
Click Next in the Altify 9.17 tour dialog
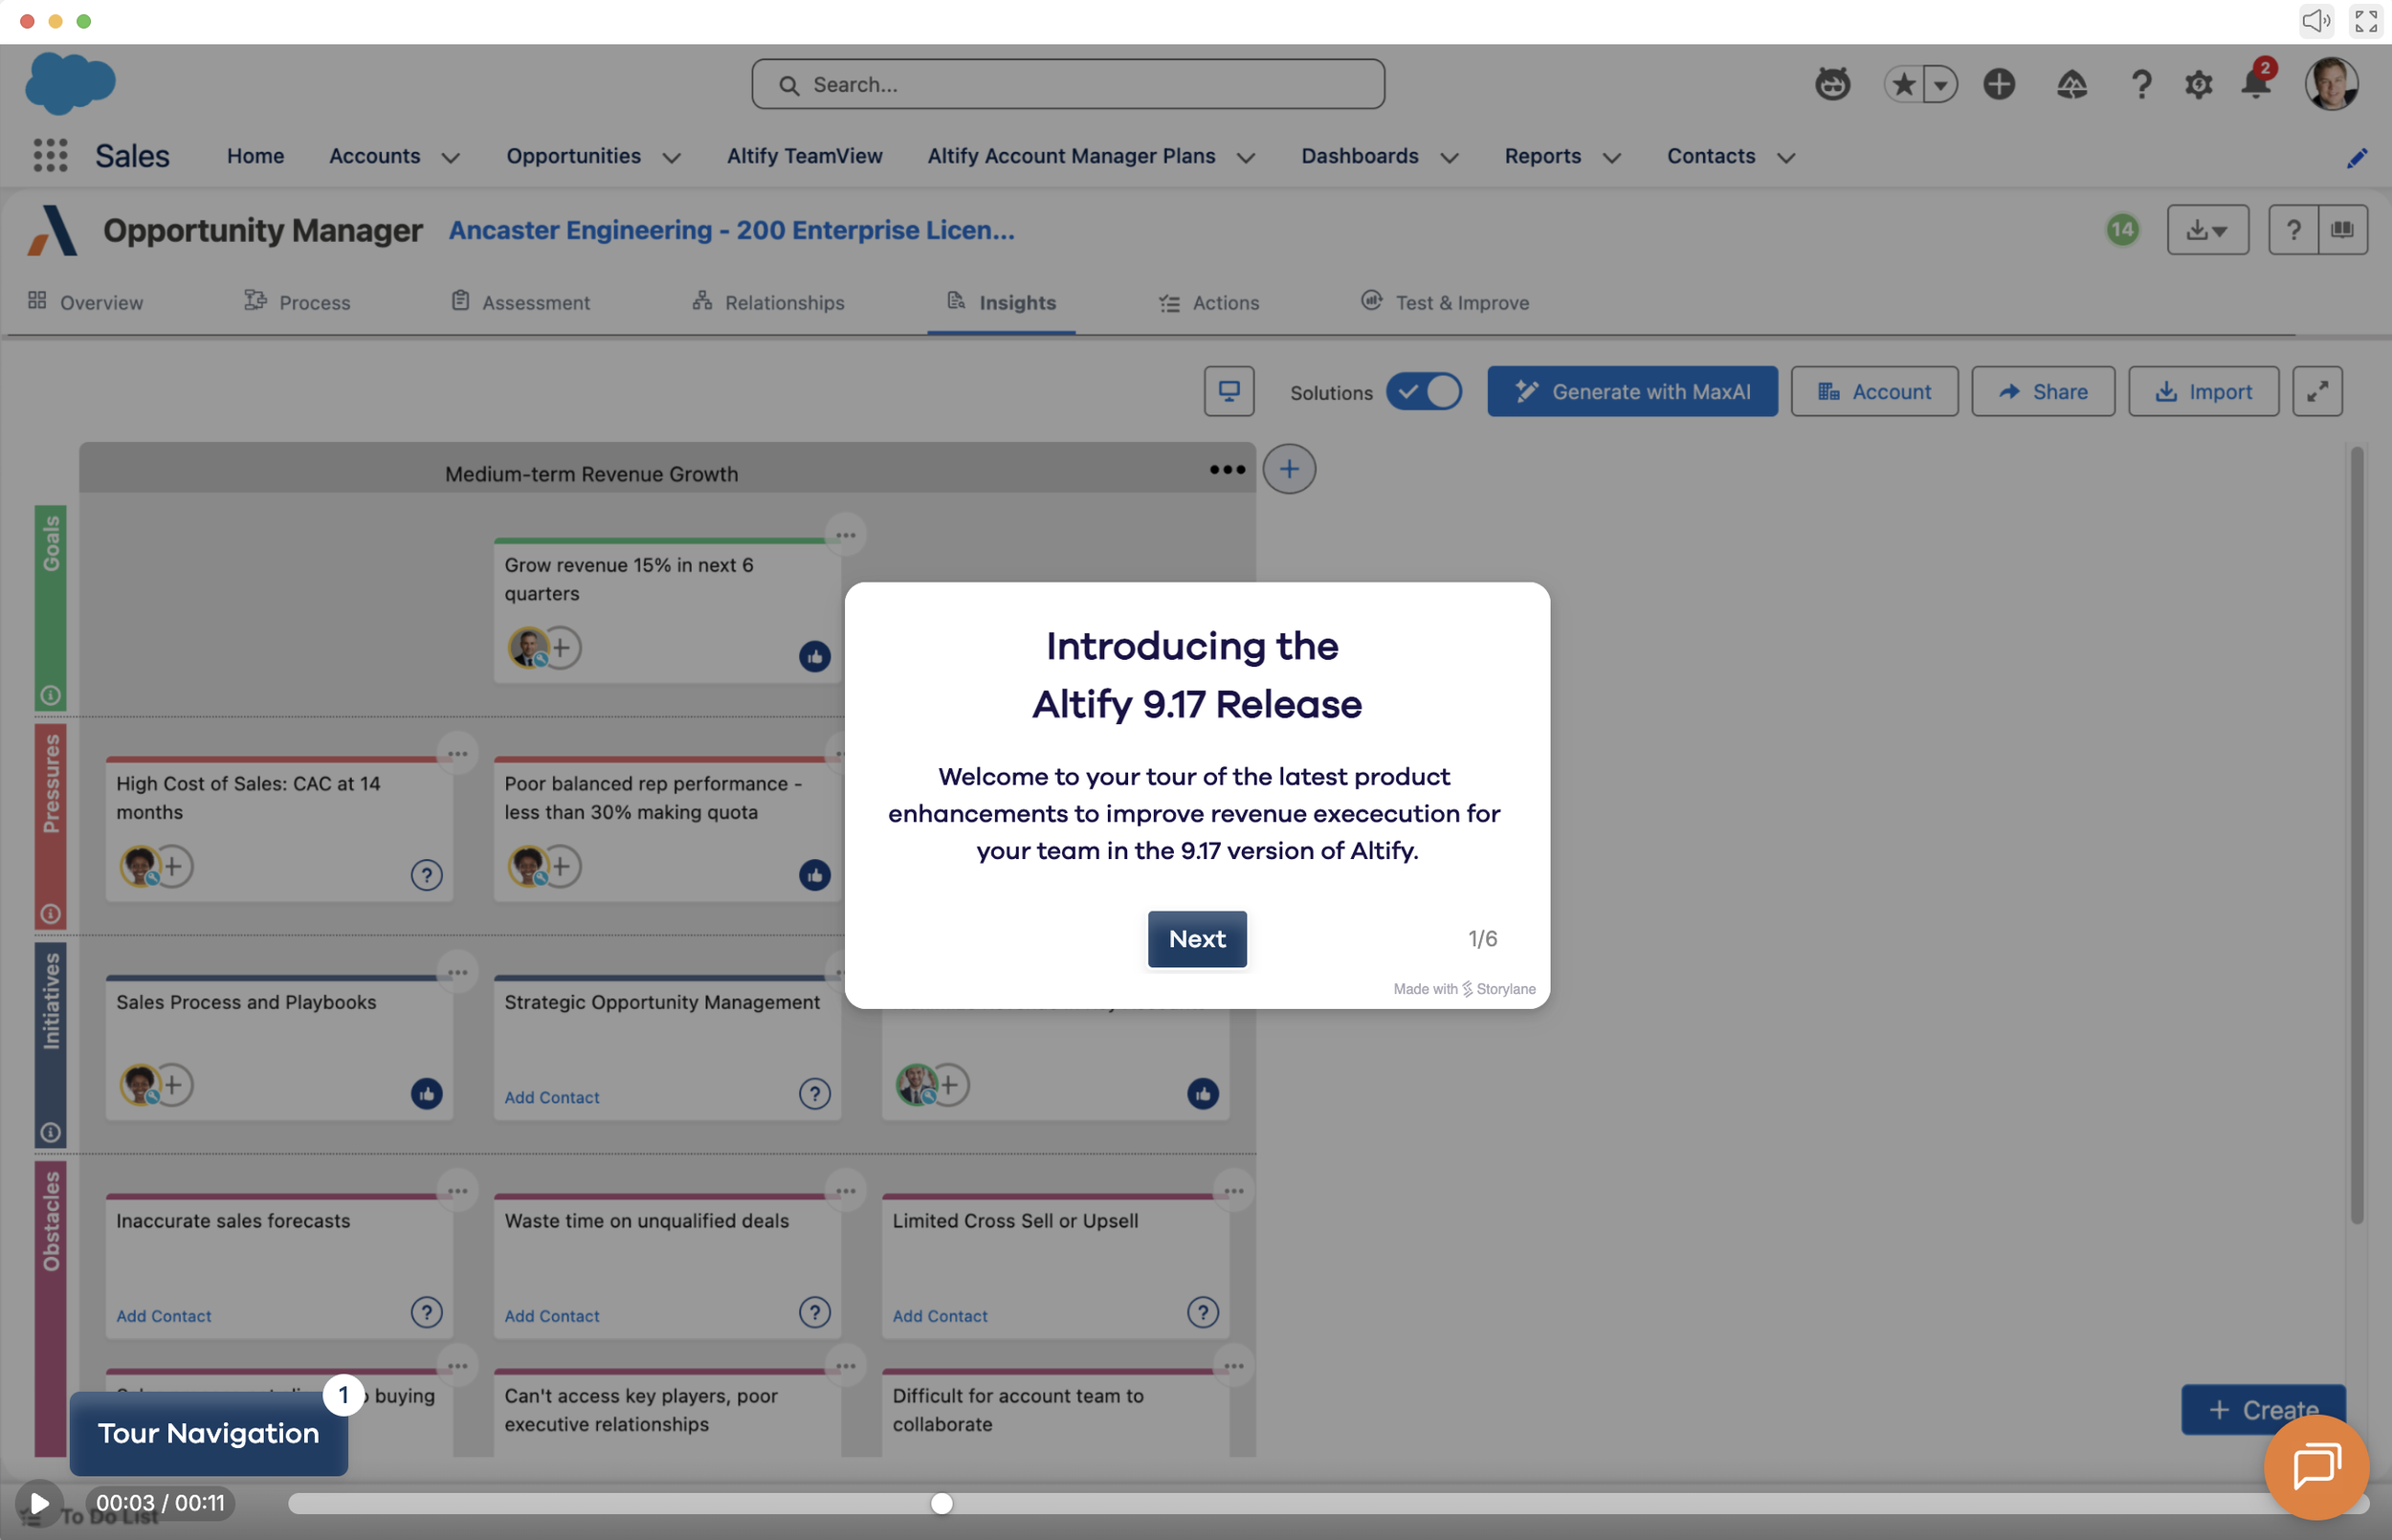(x=1197, y=939)
